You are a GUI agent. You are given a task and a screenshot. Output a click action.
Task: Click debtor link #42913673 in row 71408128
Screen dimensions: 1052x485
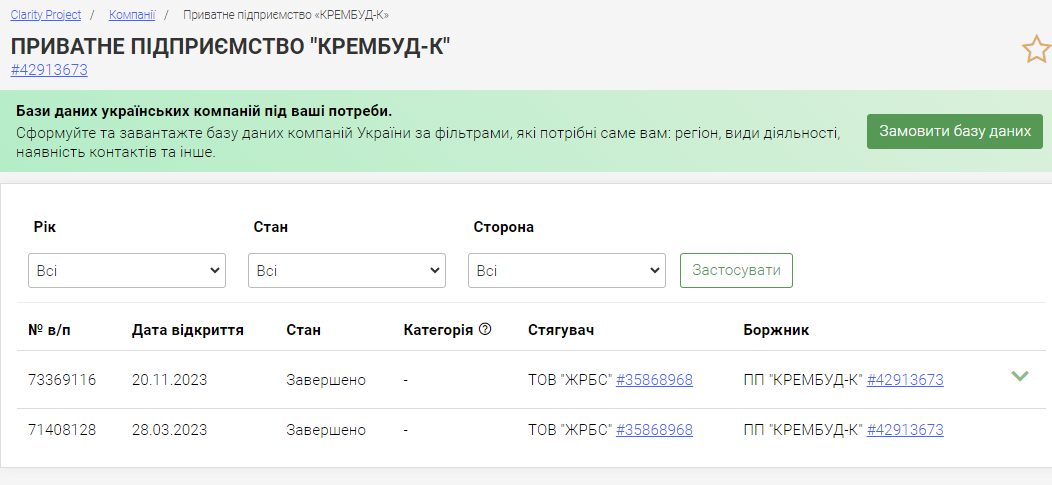904,430
